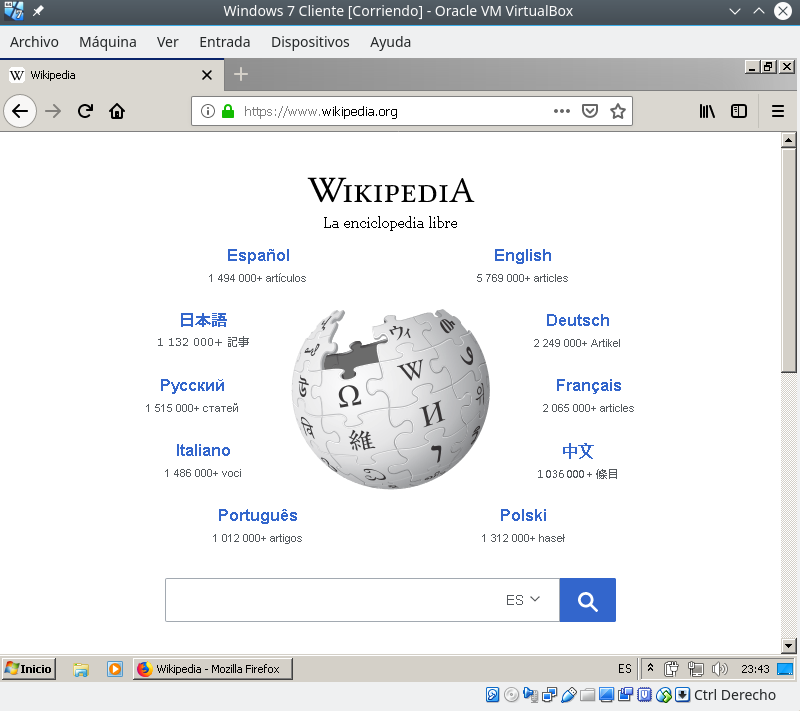Screen dimensions: 800x711
Task: Click the green padlock connection icon
Action: pyautogui.click(x=228, y=111)
